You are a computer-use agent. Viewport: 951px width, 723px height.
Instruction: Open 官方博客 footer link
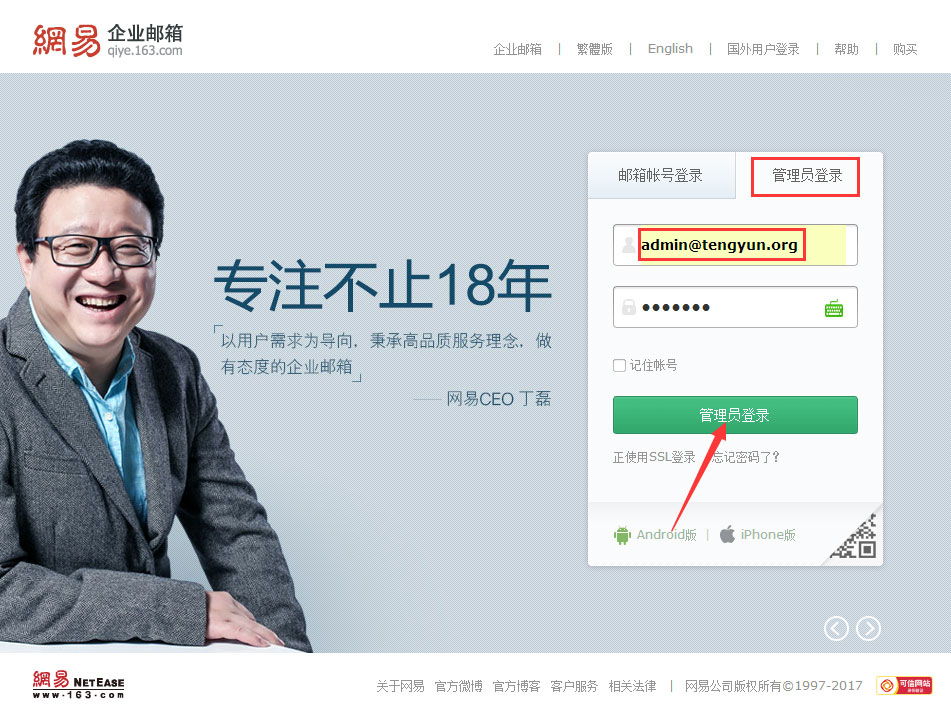(516, 686)
